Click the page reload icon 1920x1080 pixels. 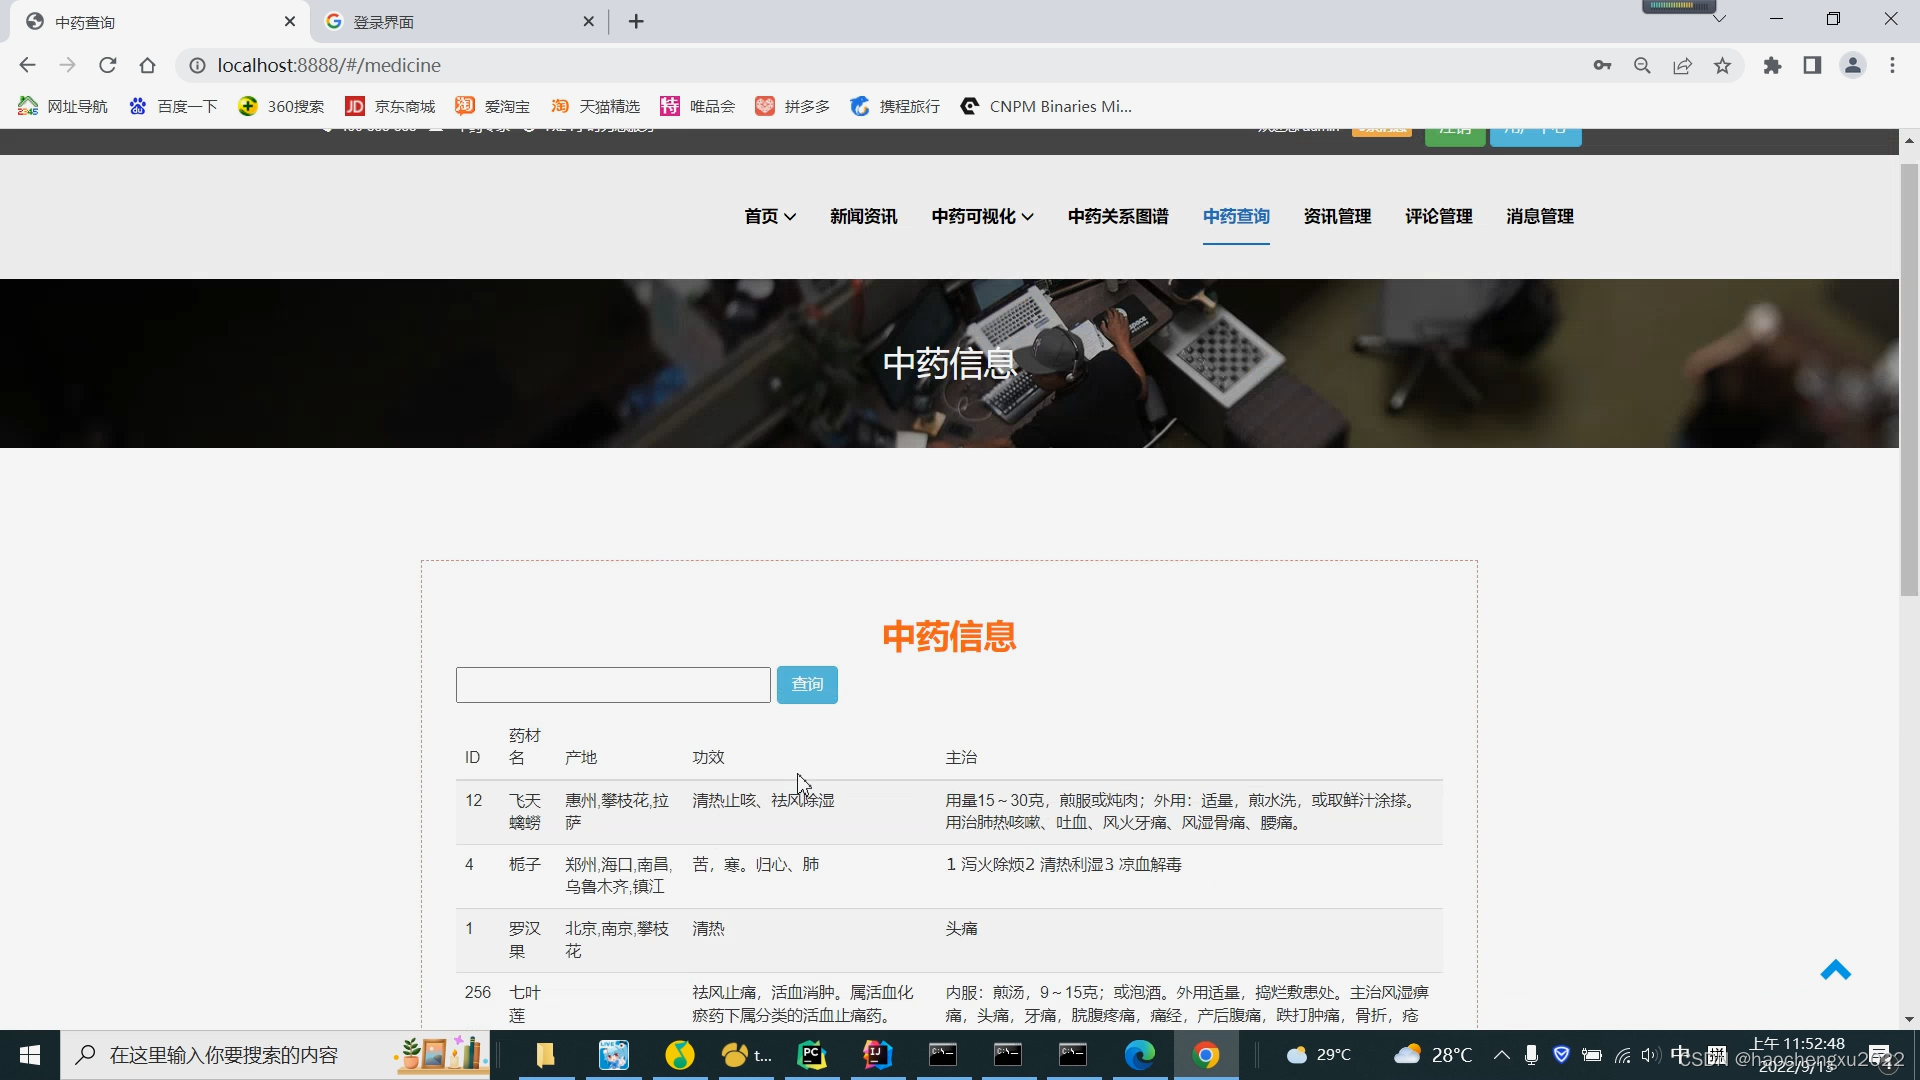coord(107,65)
